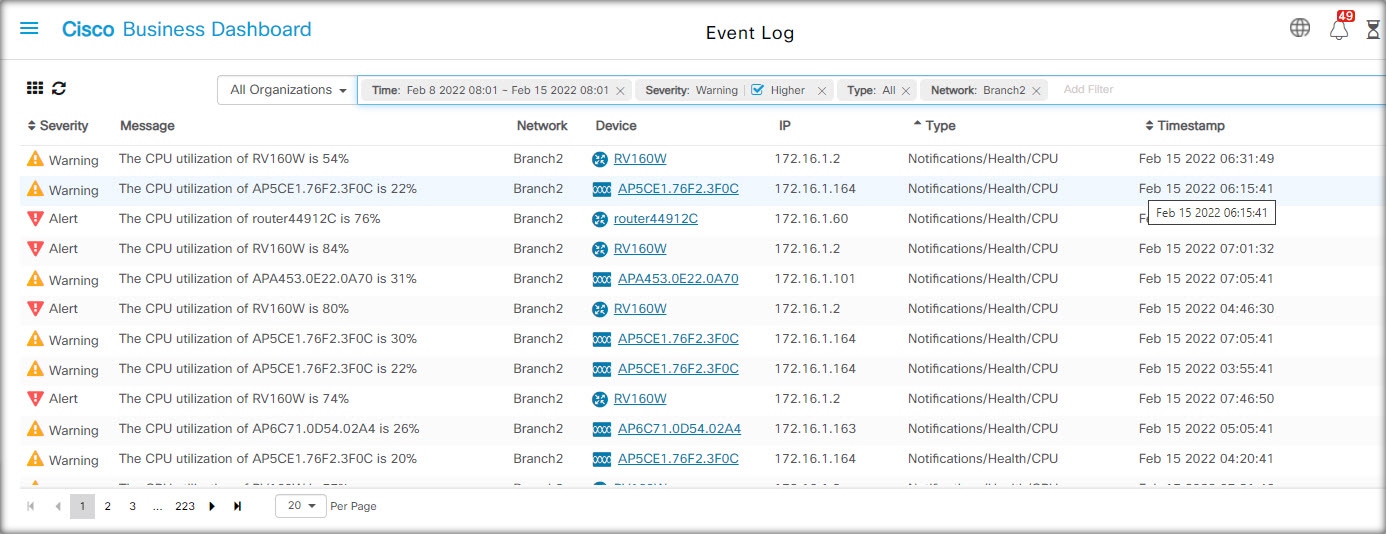
Task: Go to page 3
Action: pyautogui.click(x=132, y=506)
